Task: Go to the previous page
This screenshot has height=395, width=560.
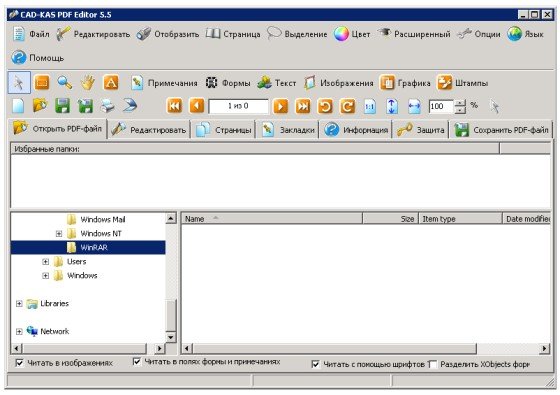Action: 196,106
